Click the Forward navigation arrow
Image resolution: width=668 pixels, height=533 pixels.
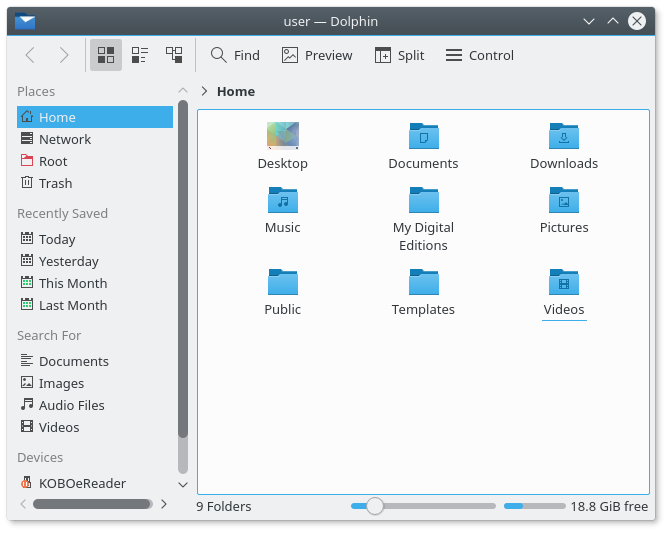coord(64,55)
